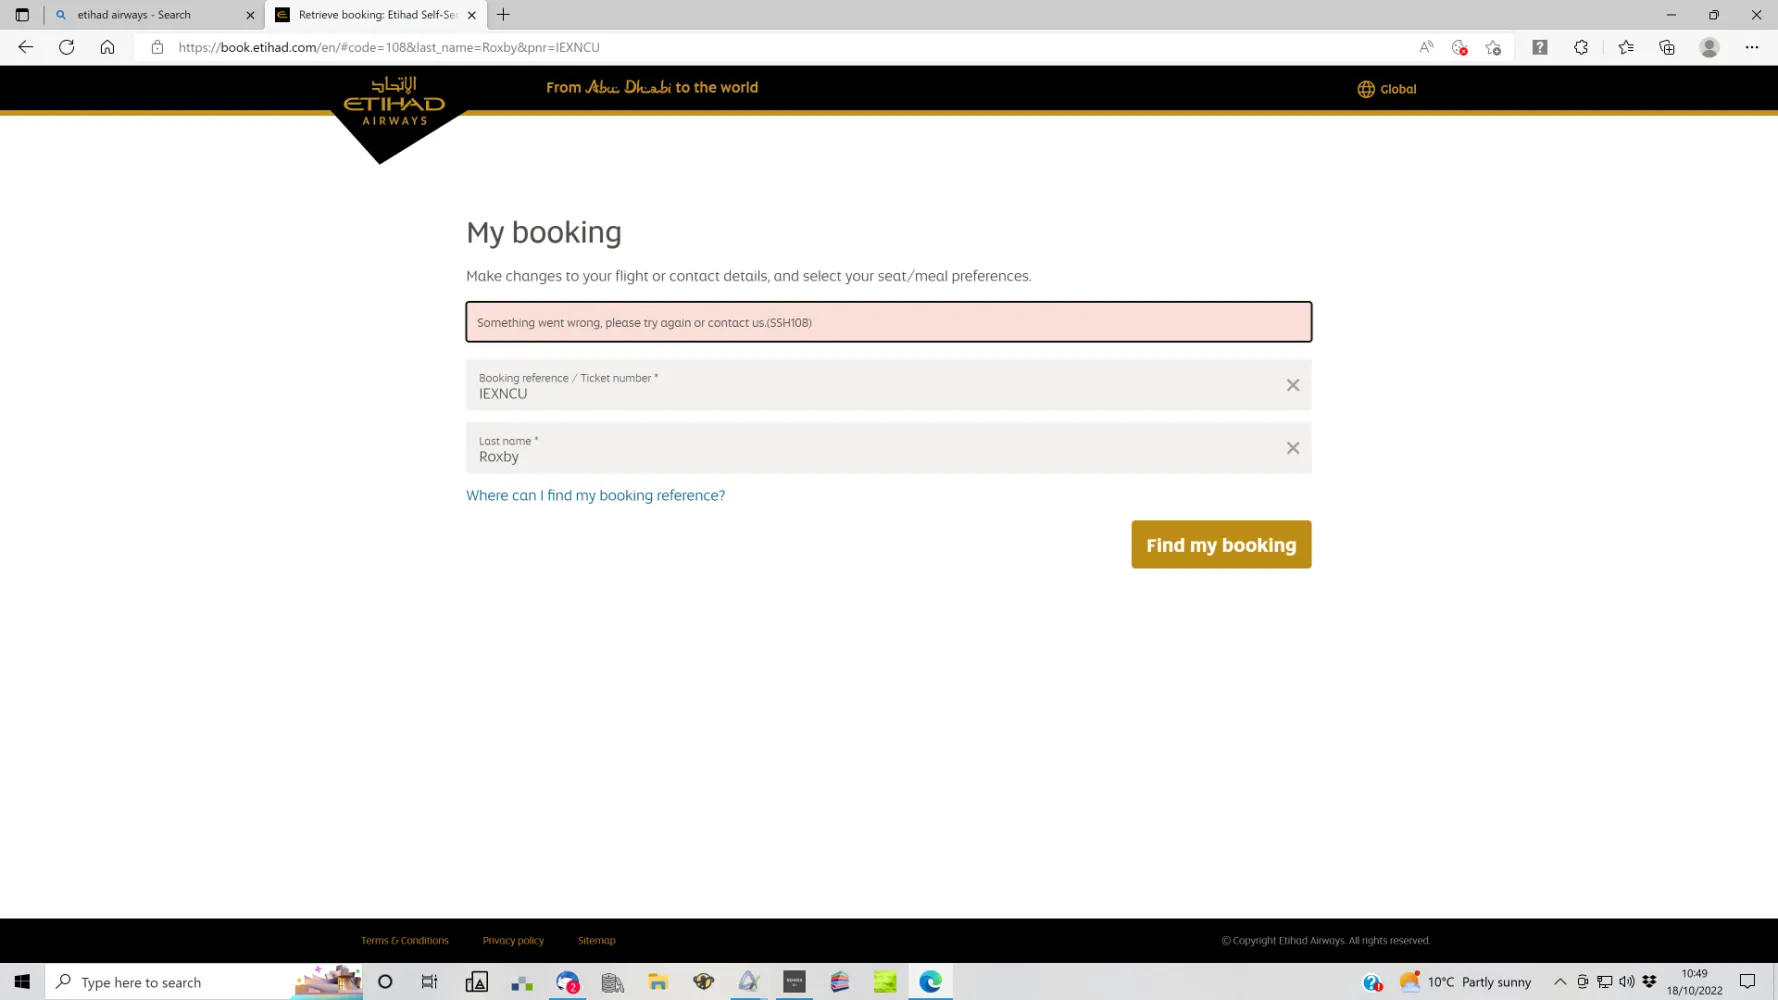Close the etihad airways Search tab
This screenshot has width=1778, height=1000.
(x=250, y=15)
